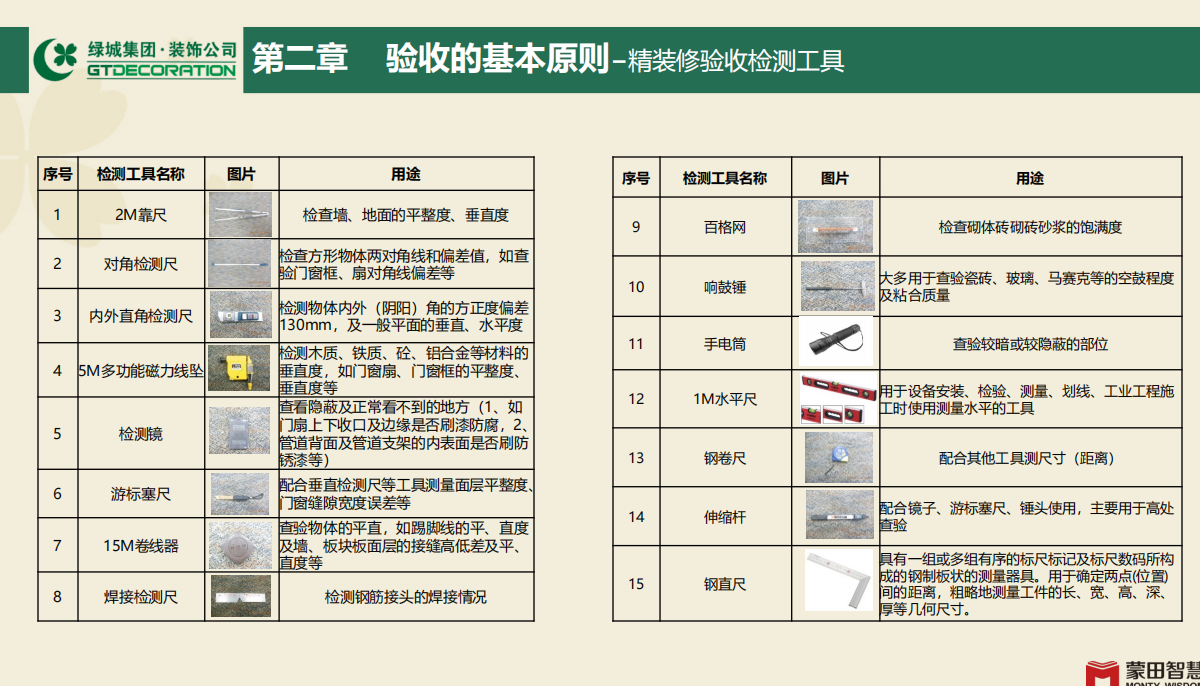Click serial number 12 in right table
The width and height of the screenshot is (1200, 686).
click(x=636, y=399)
